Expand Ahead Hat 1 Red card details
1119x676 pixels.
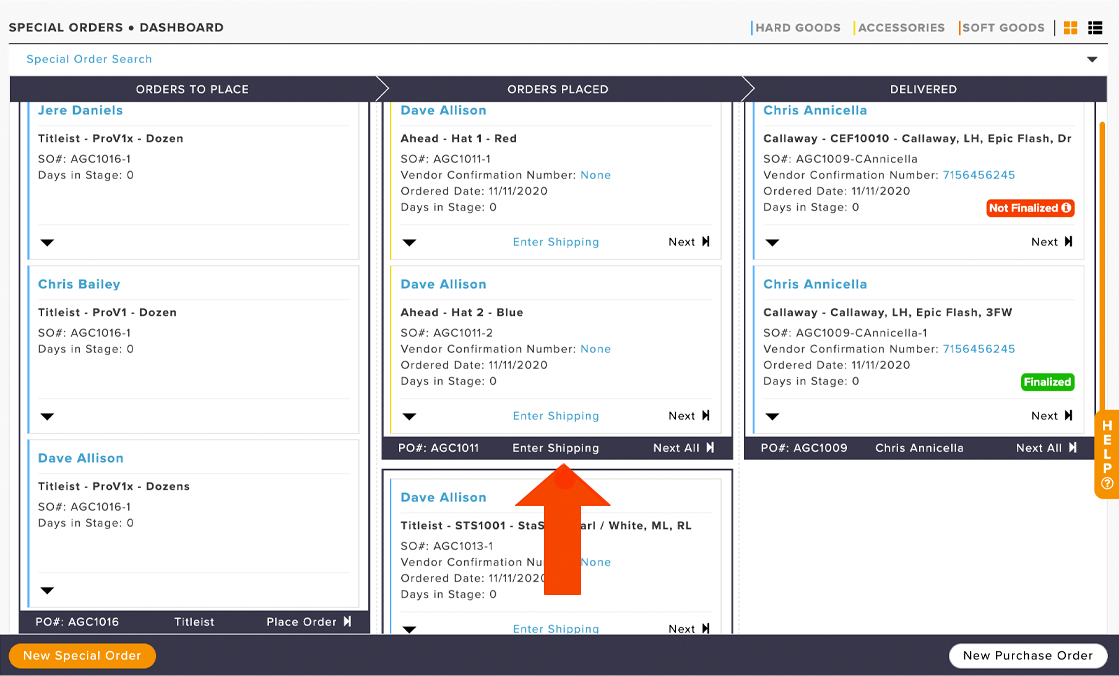tap(410, 243)
